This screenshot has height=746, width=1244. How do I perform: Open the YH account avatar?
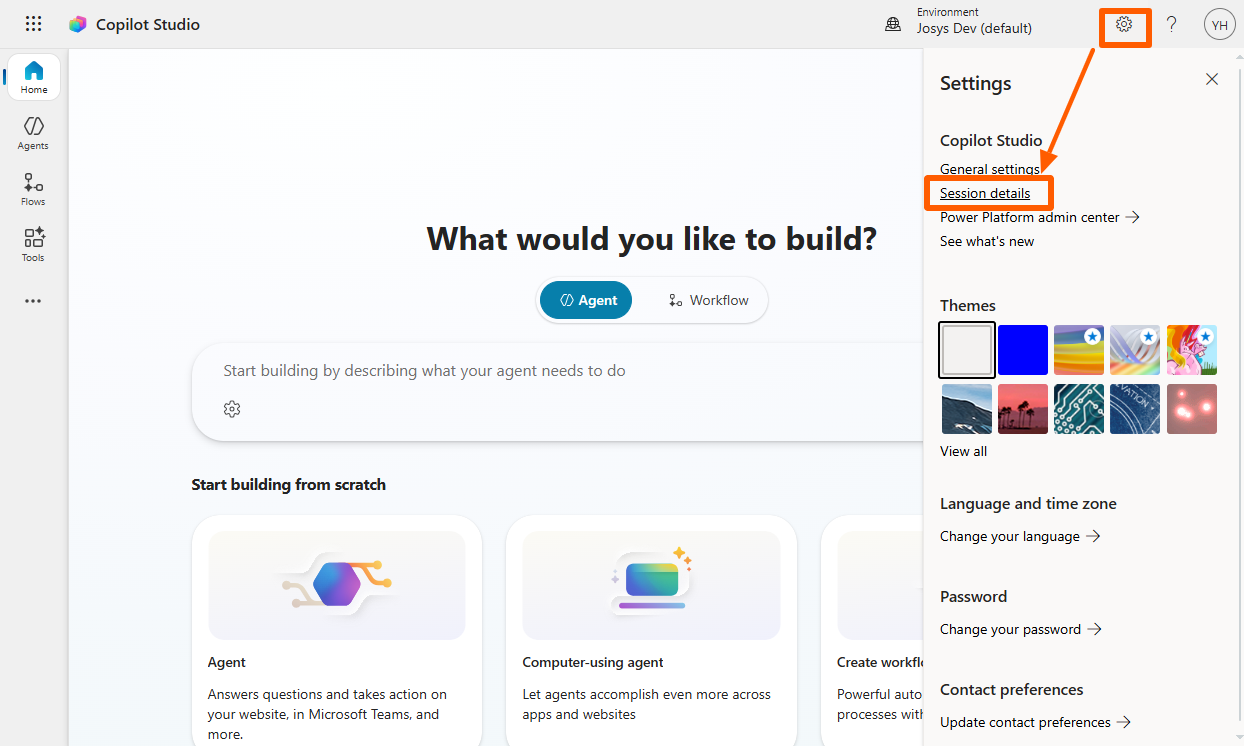(x=1220, y=24)
